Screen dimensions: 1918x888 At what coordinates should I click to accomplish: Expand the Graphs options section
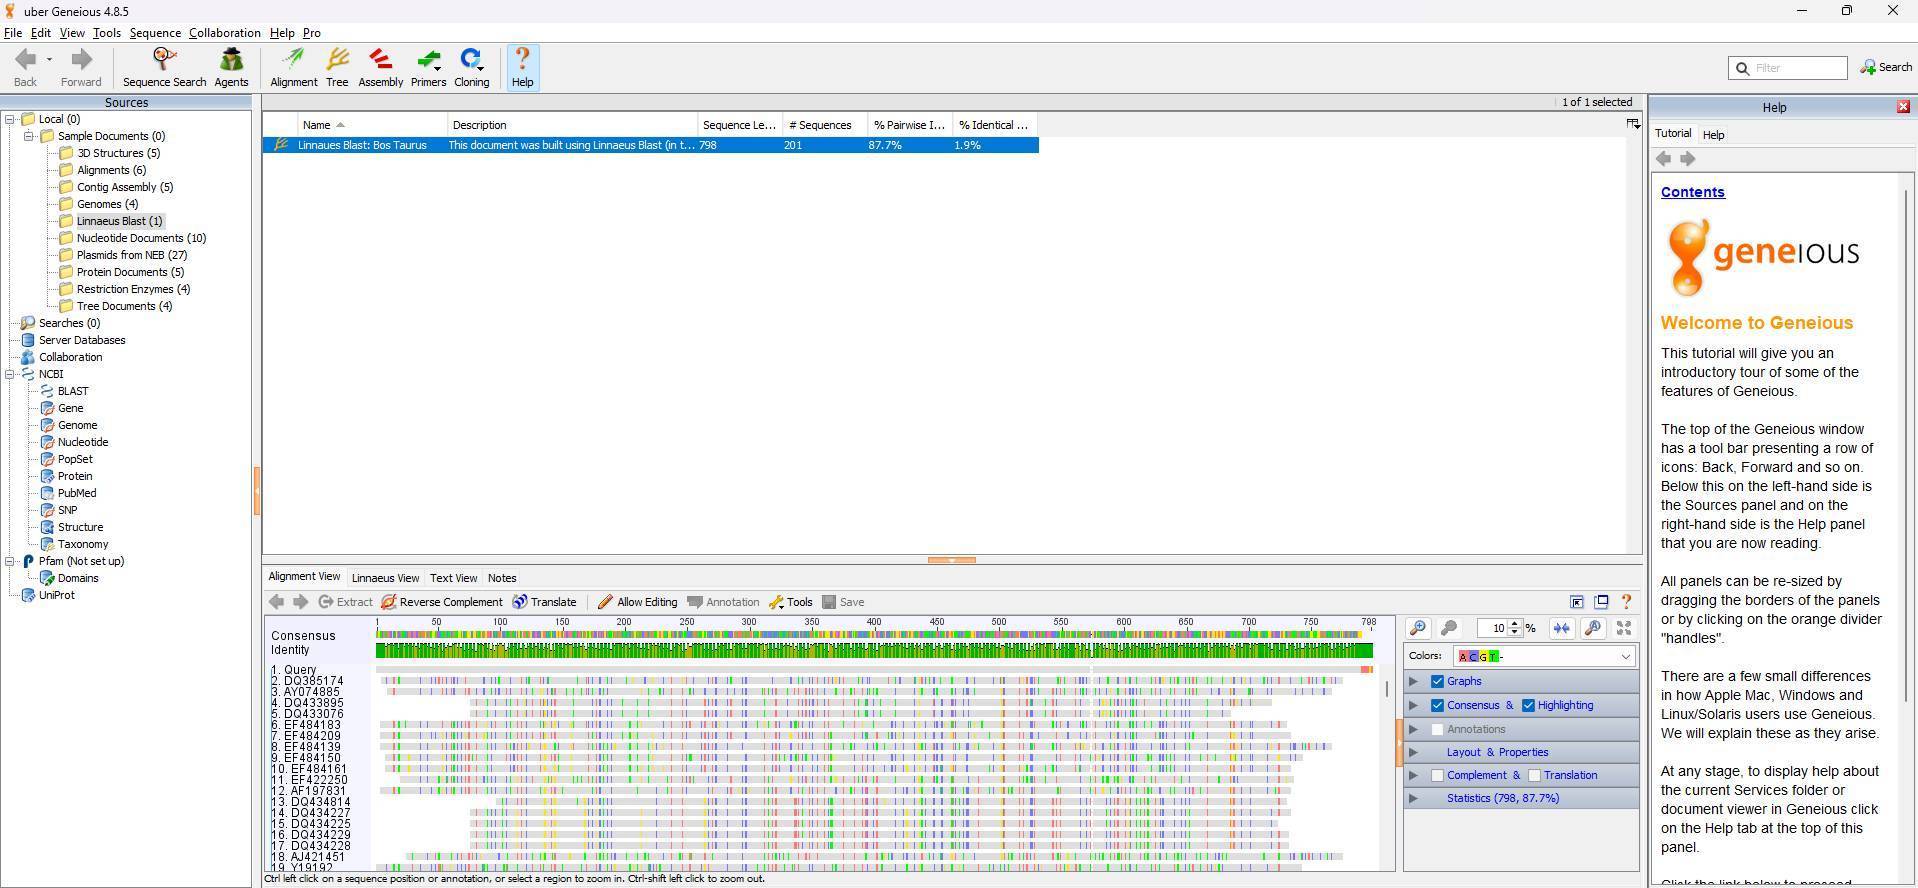pyautogui.click(x=1413, y=681)
